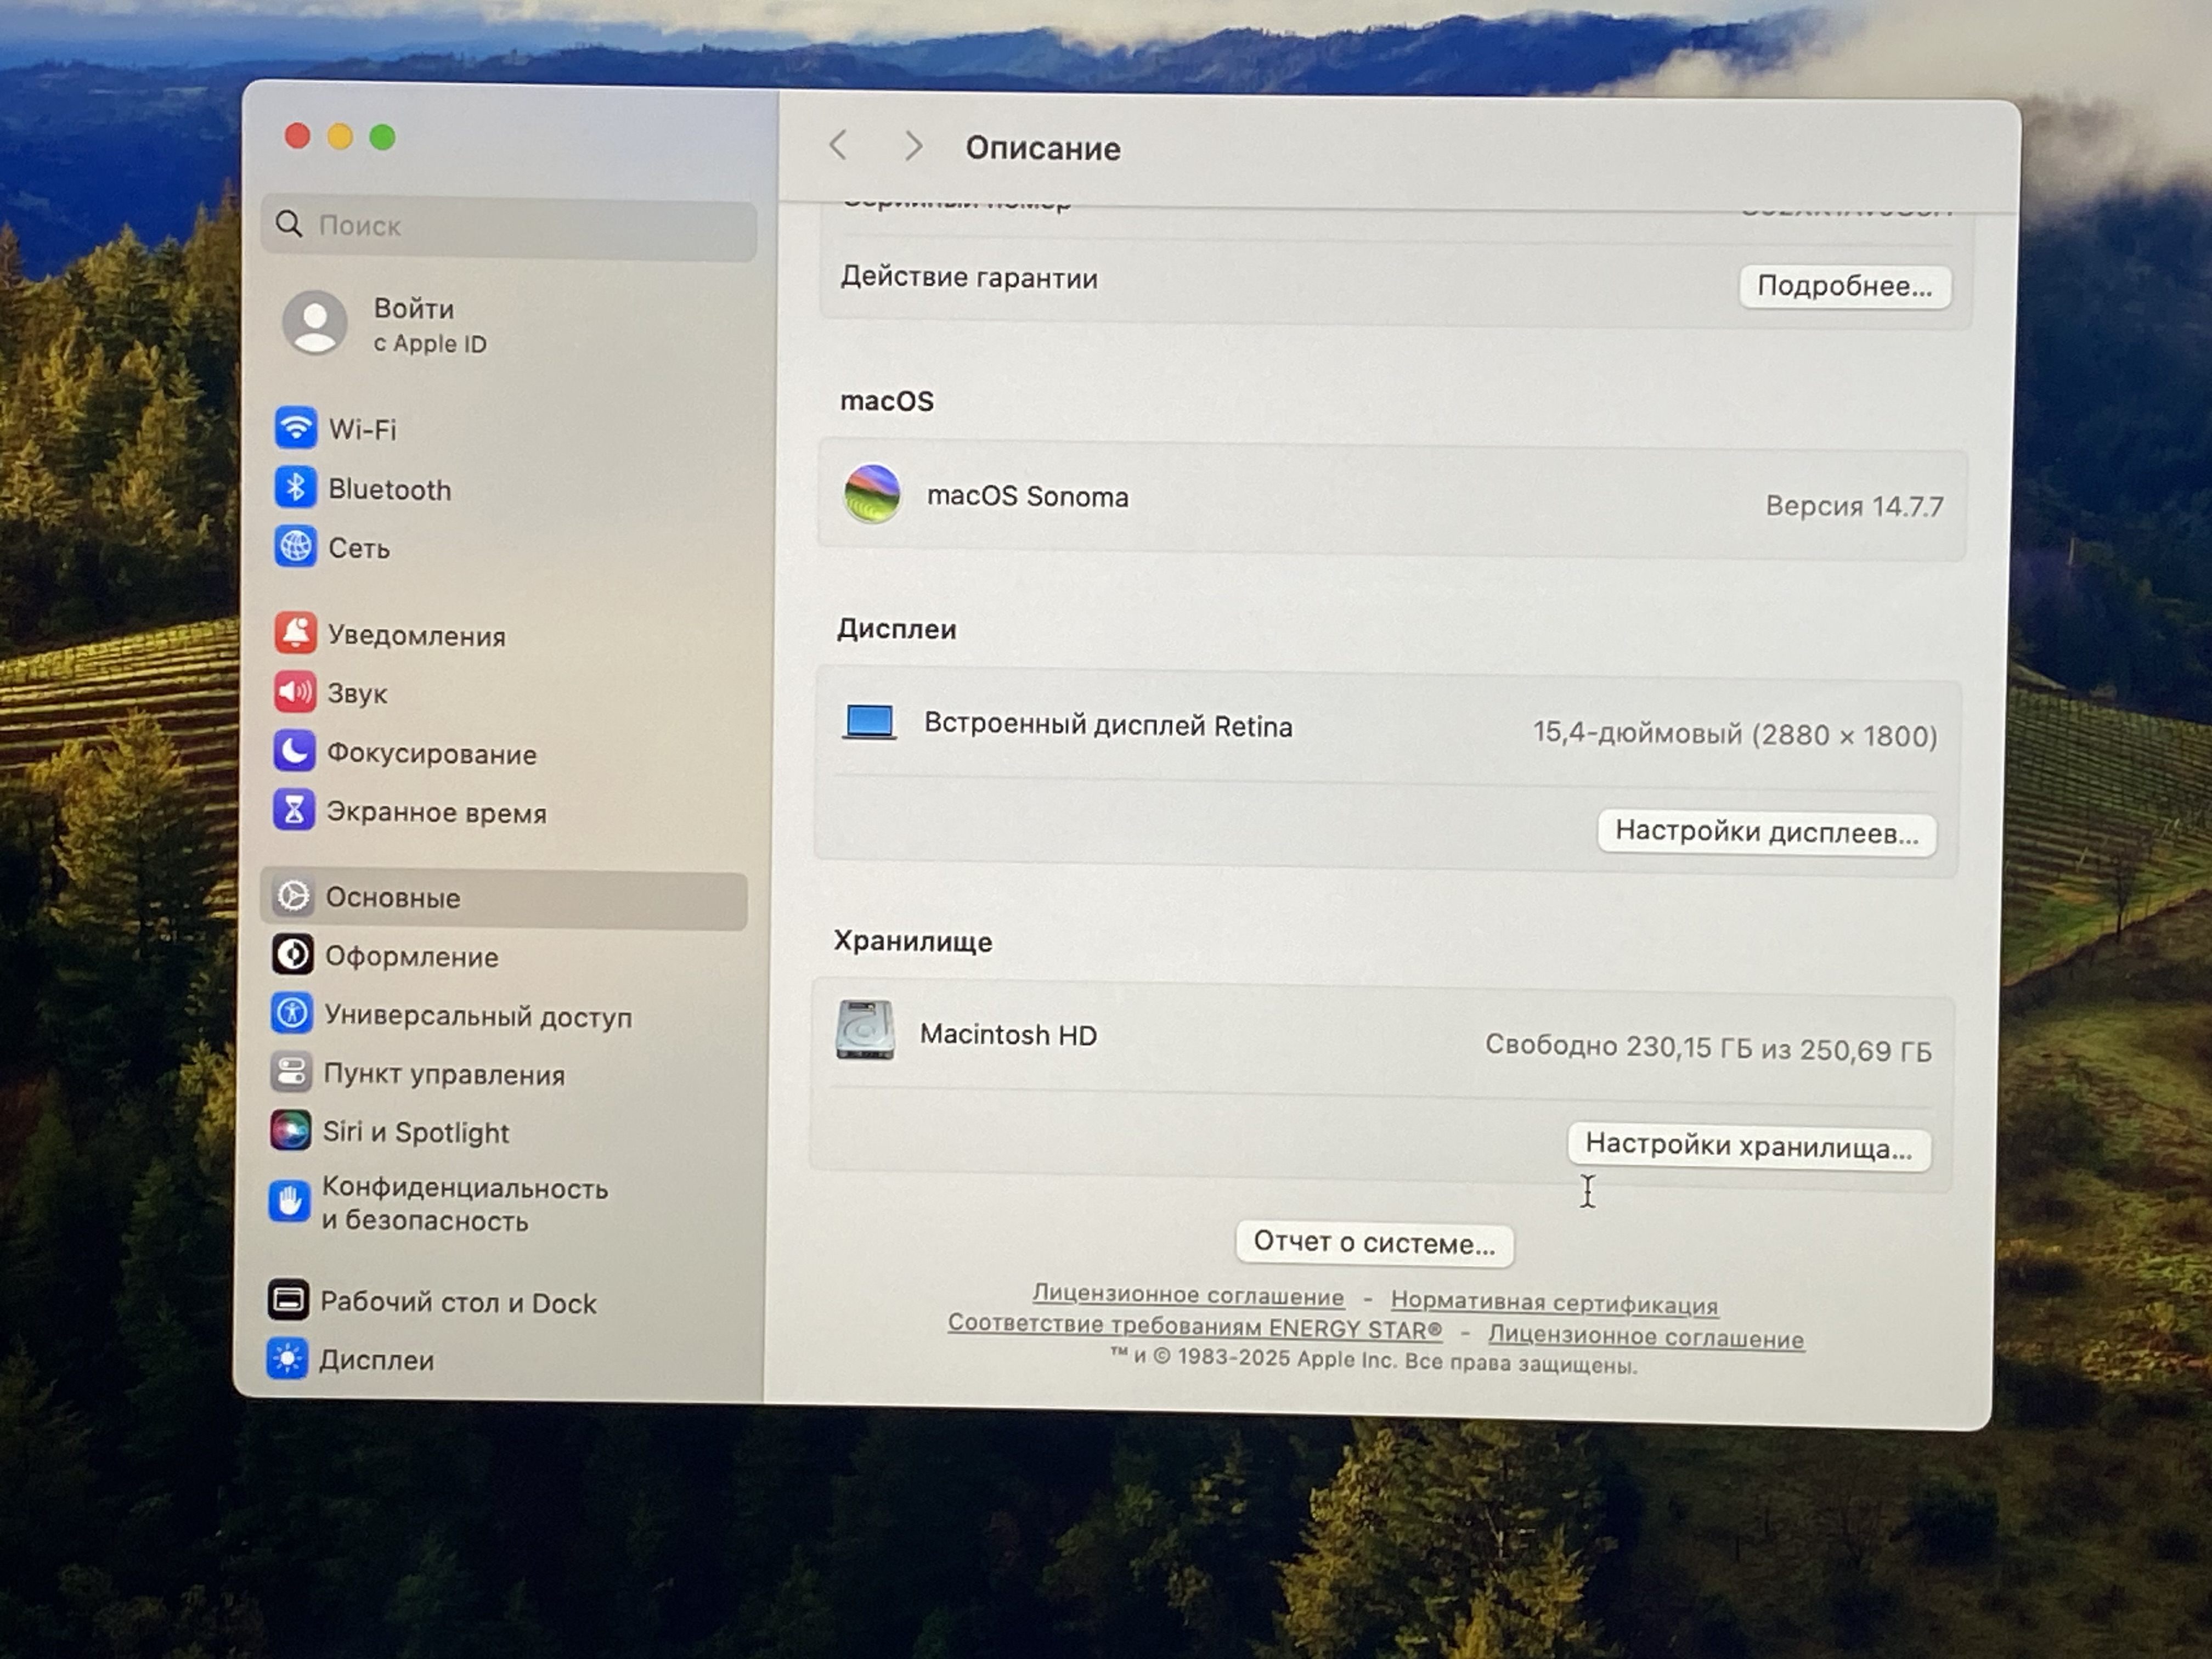Open Siri и Spotlight icon
2212x1659 pixels.
click(290, 1131)
